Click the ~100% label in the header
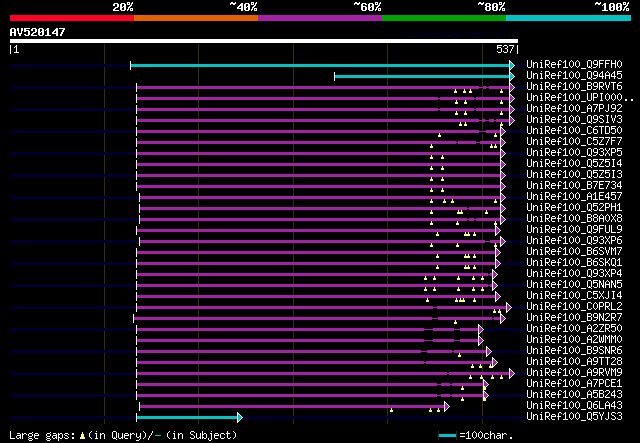This screenshot has height=443, width=640. 611,7
